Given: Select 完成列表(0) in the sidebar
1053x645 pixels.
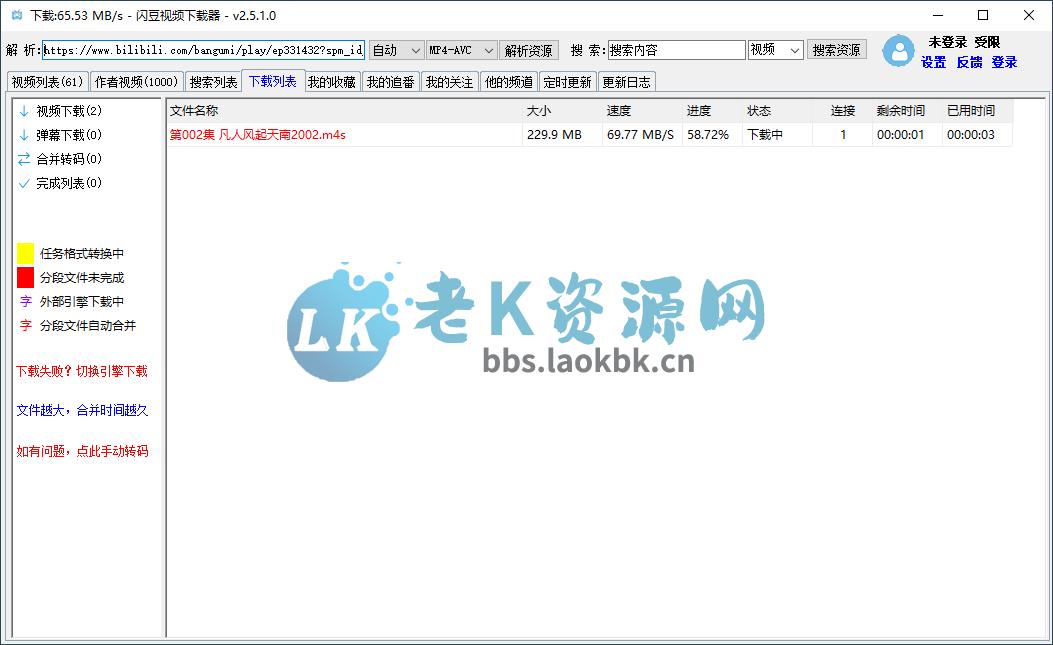Looking at the screenshot, I should click(68, 183).
